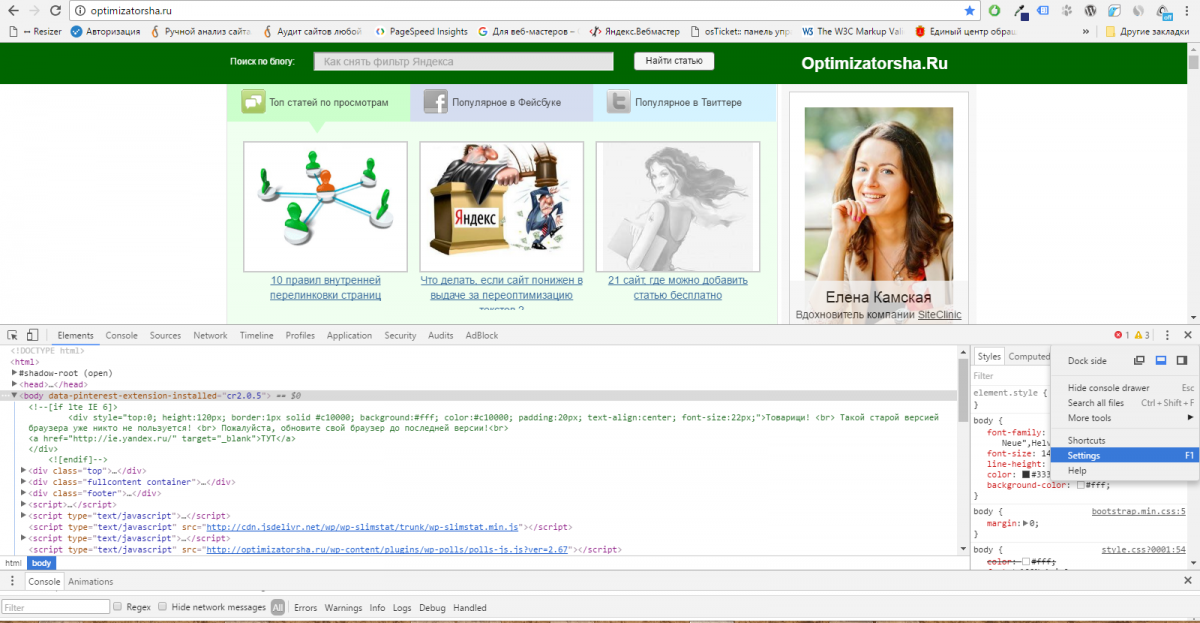Undock DevTools into separate window icon

pos(1139,360)
